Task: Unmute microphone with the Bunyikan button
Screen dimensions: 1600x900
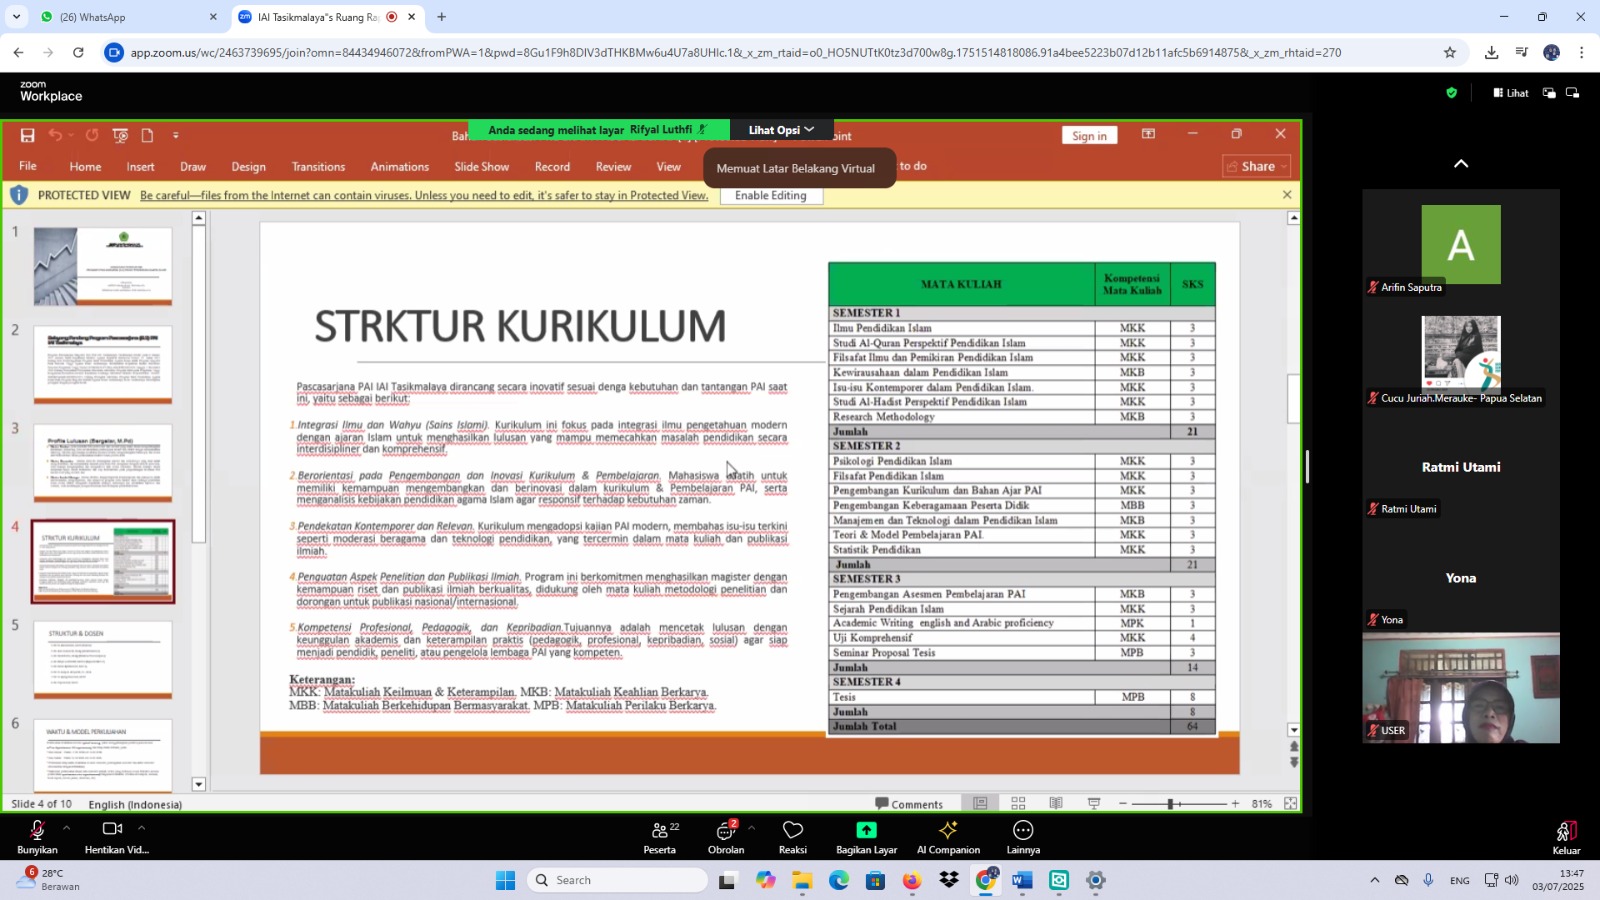Action: pyautogui.click(x=37, y=837)
